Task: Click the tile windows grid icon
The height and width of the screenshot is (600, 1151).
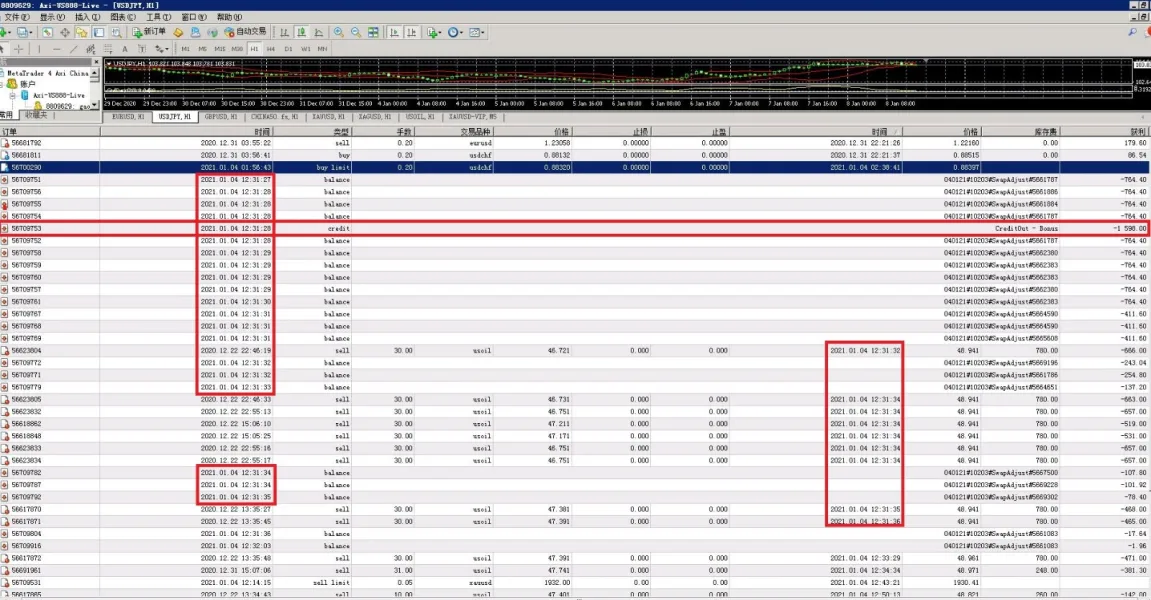Action: tap(373, 32)
